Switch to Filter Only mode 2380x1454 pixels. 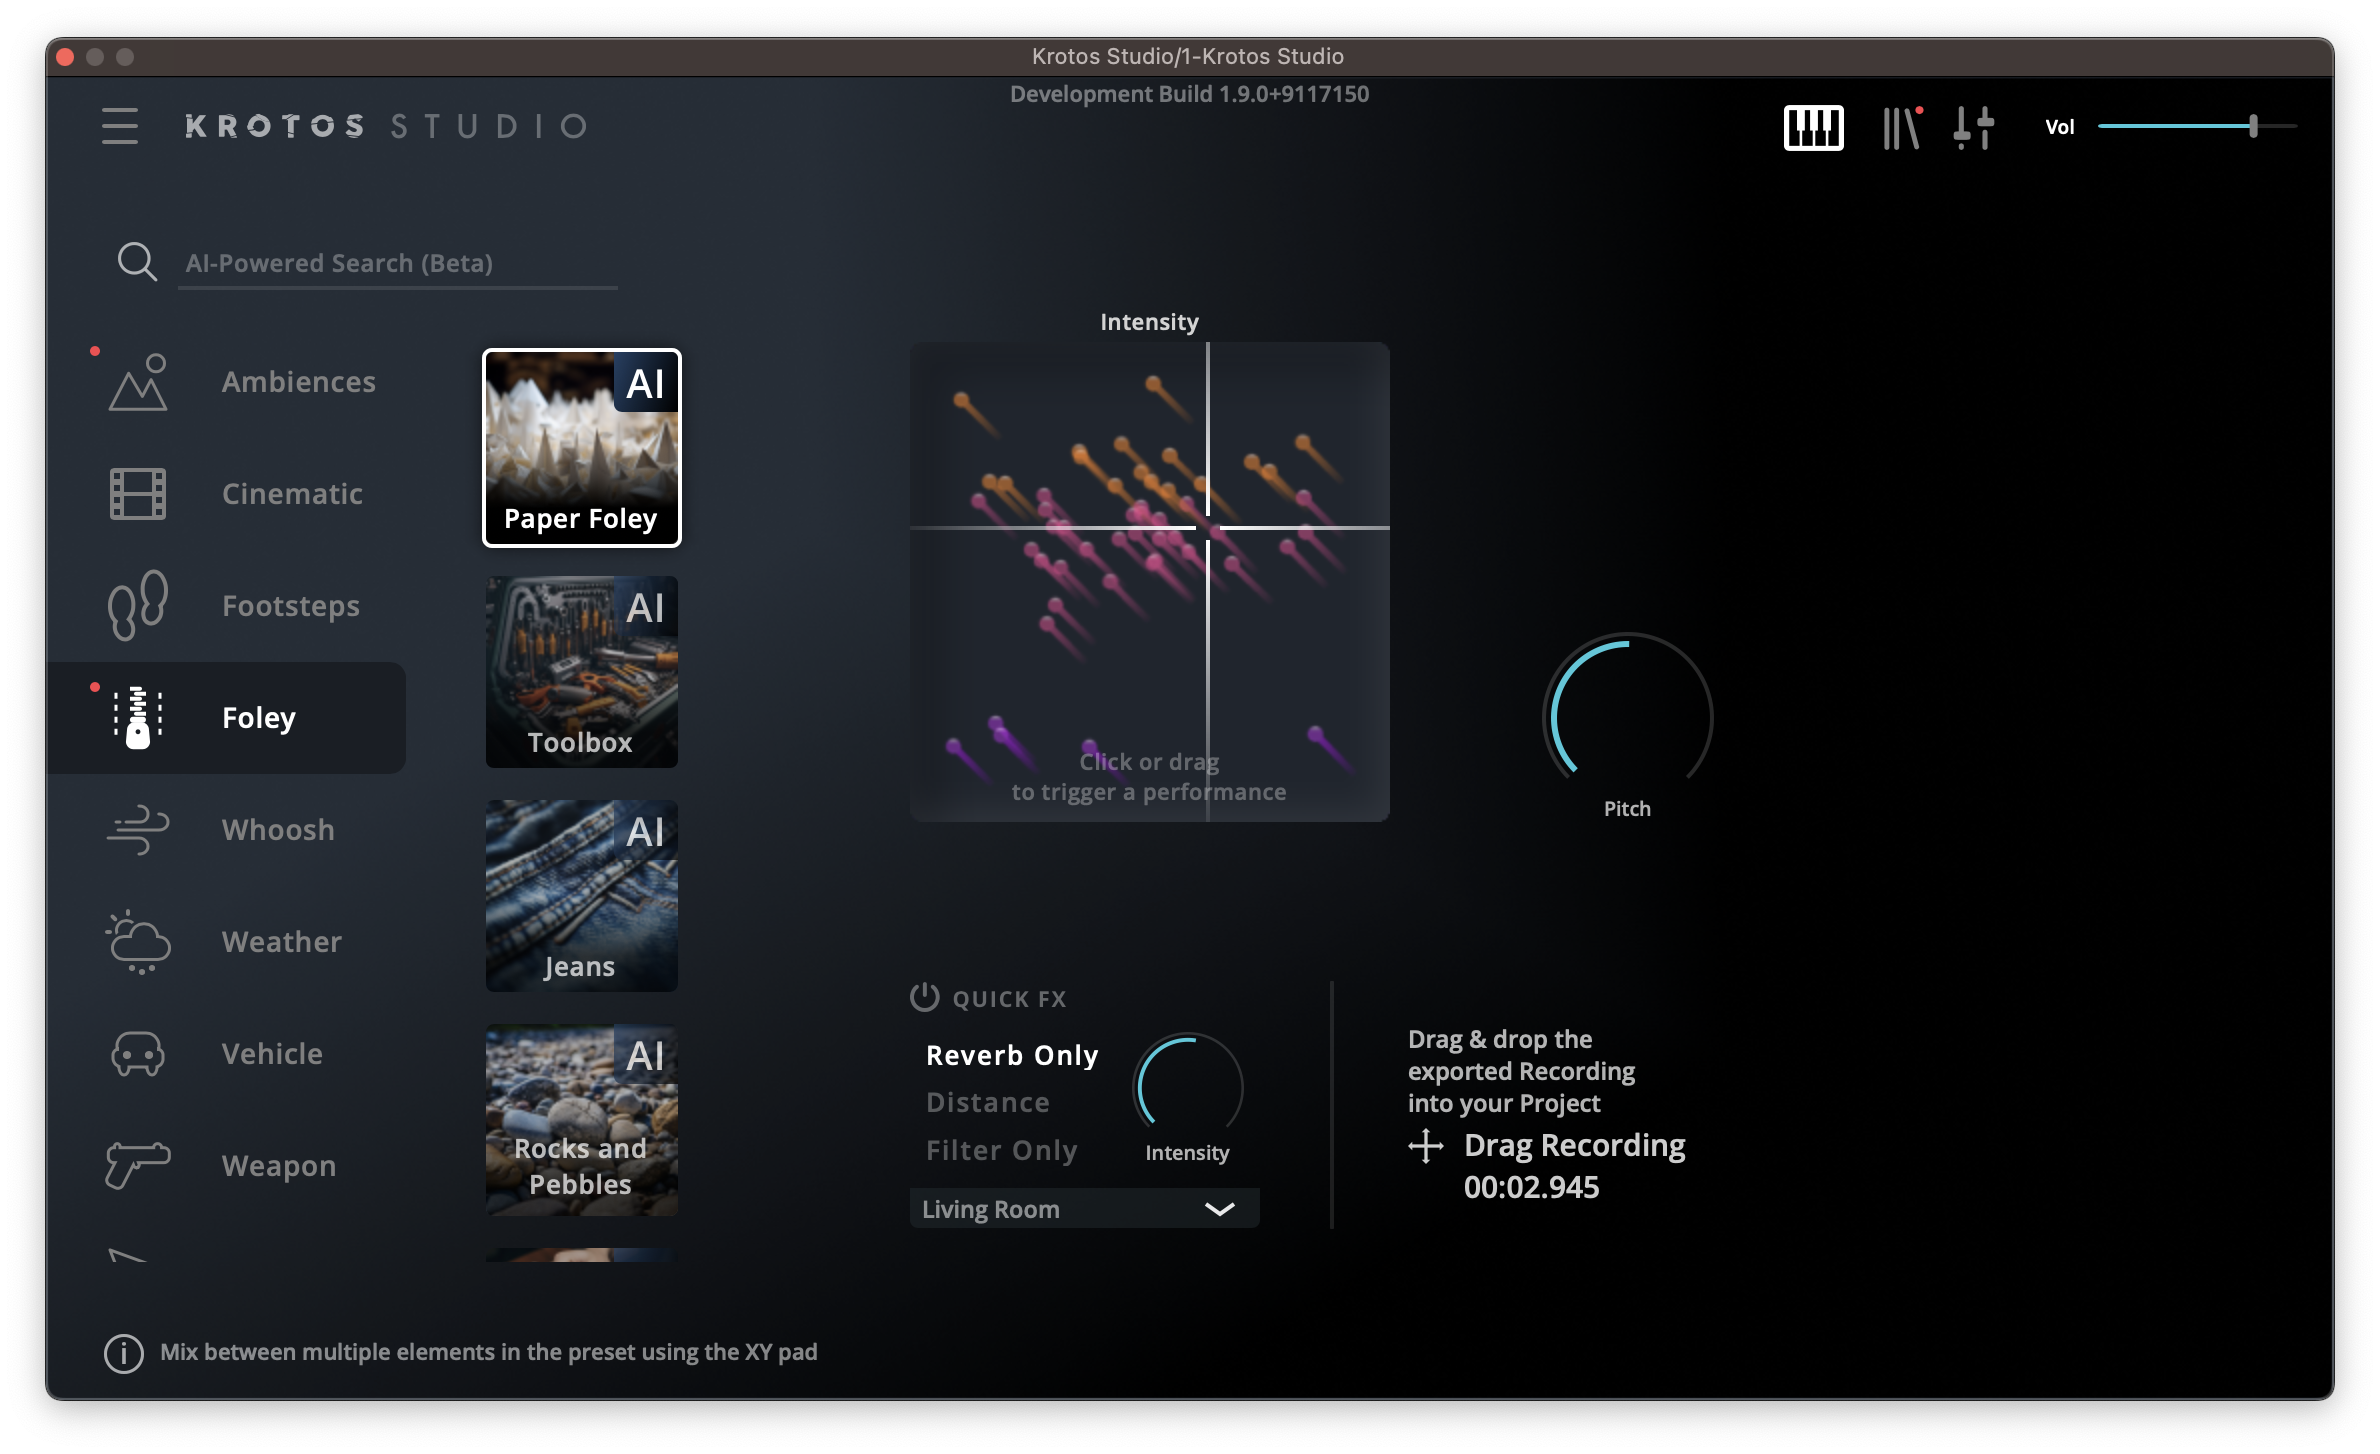pyautogui.click(x=1002, y=1150)
